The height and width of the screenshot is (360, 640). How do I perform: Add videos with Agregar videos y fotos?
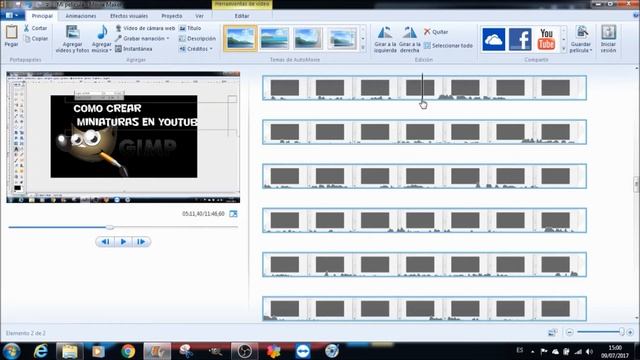tap(72, 38)
